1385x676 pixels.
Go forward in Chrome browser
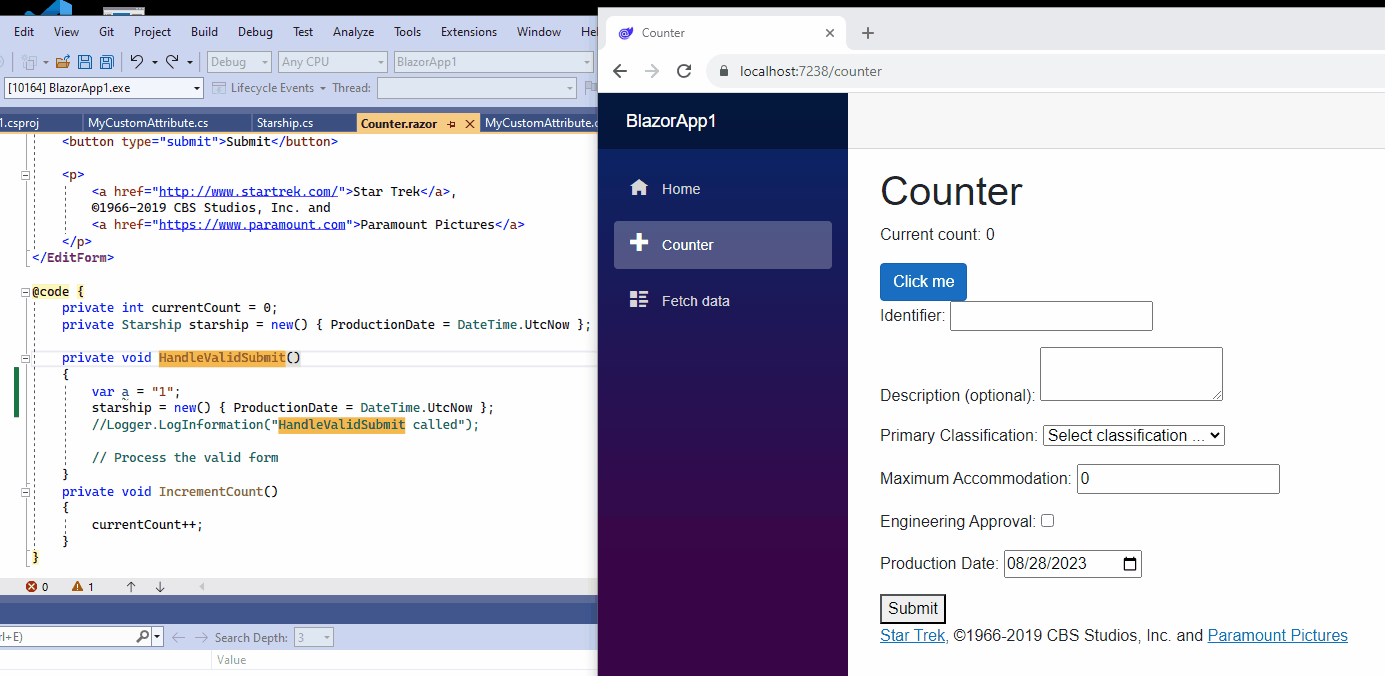[652, 71]
